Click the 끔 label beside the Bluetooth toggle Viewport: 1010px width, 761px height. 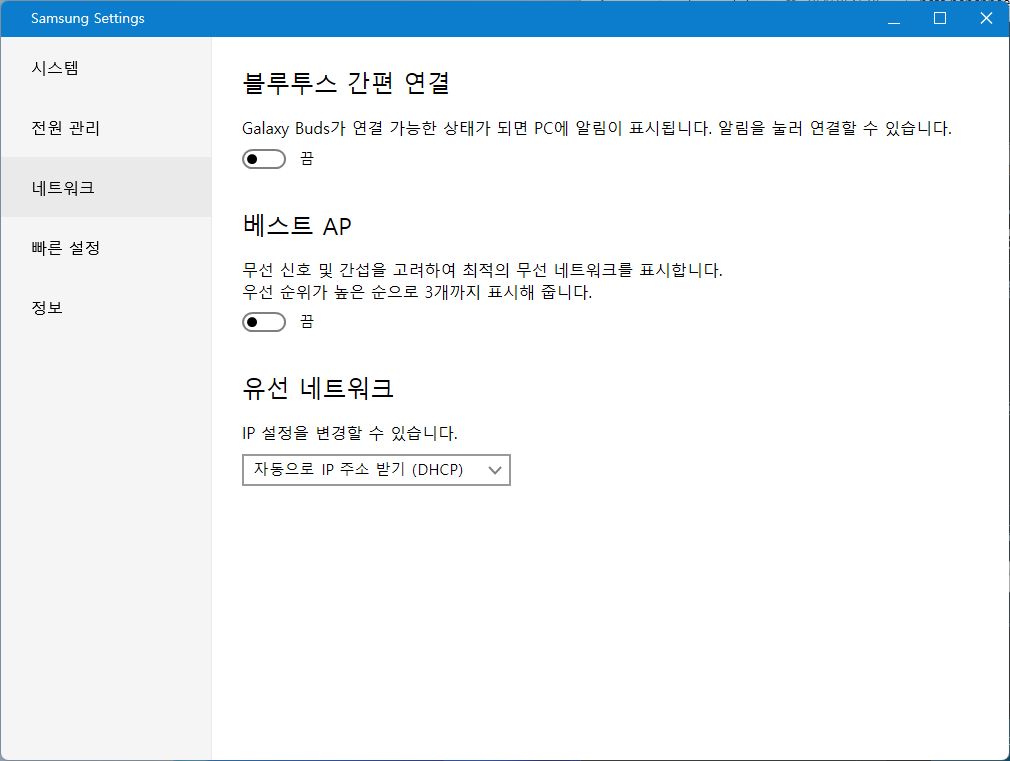click(307, 159)
